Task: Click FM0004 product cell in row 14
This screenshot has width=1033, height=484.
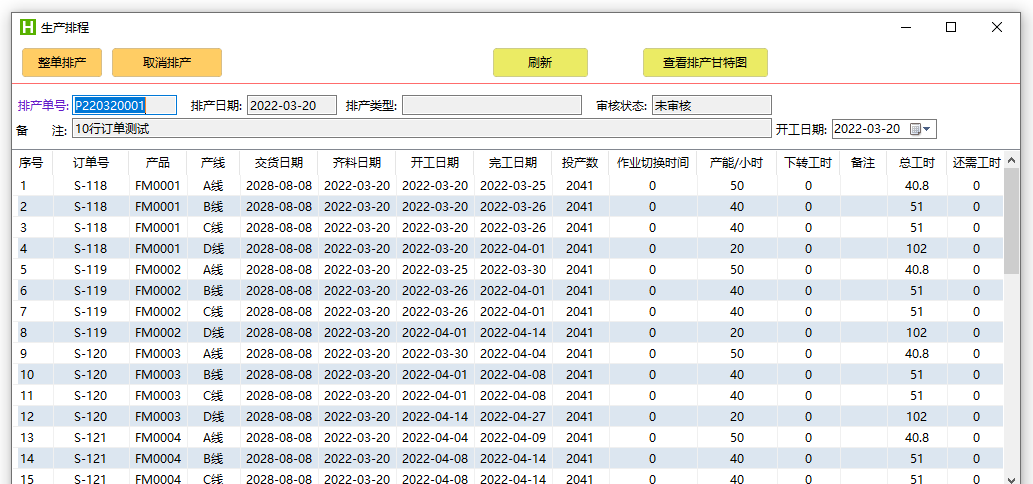Action: (157, 459)
